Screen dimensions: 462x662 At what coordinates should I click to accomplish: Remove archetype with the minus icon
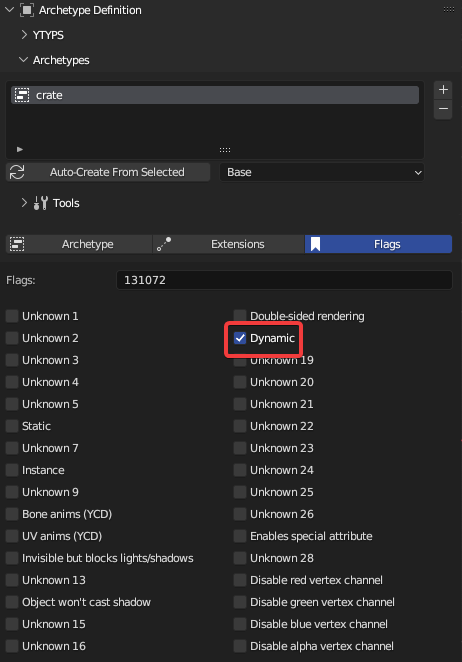pyautogui.click(x=443, y=109)
